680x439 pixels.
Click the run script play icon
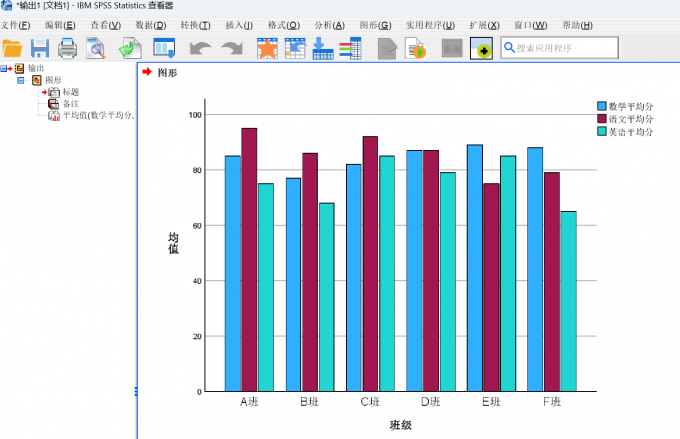click(x=415, y=48)
